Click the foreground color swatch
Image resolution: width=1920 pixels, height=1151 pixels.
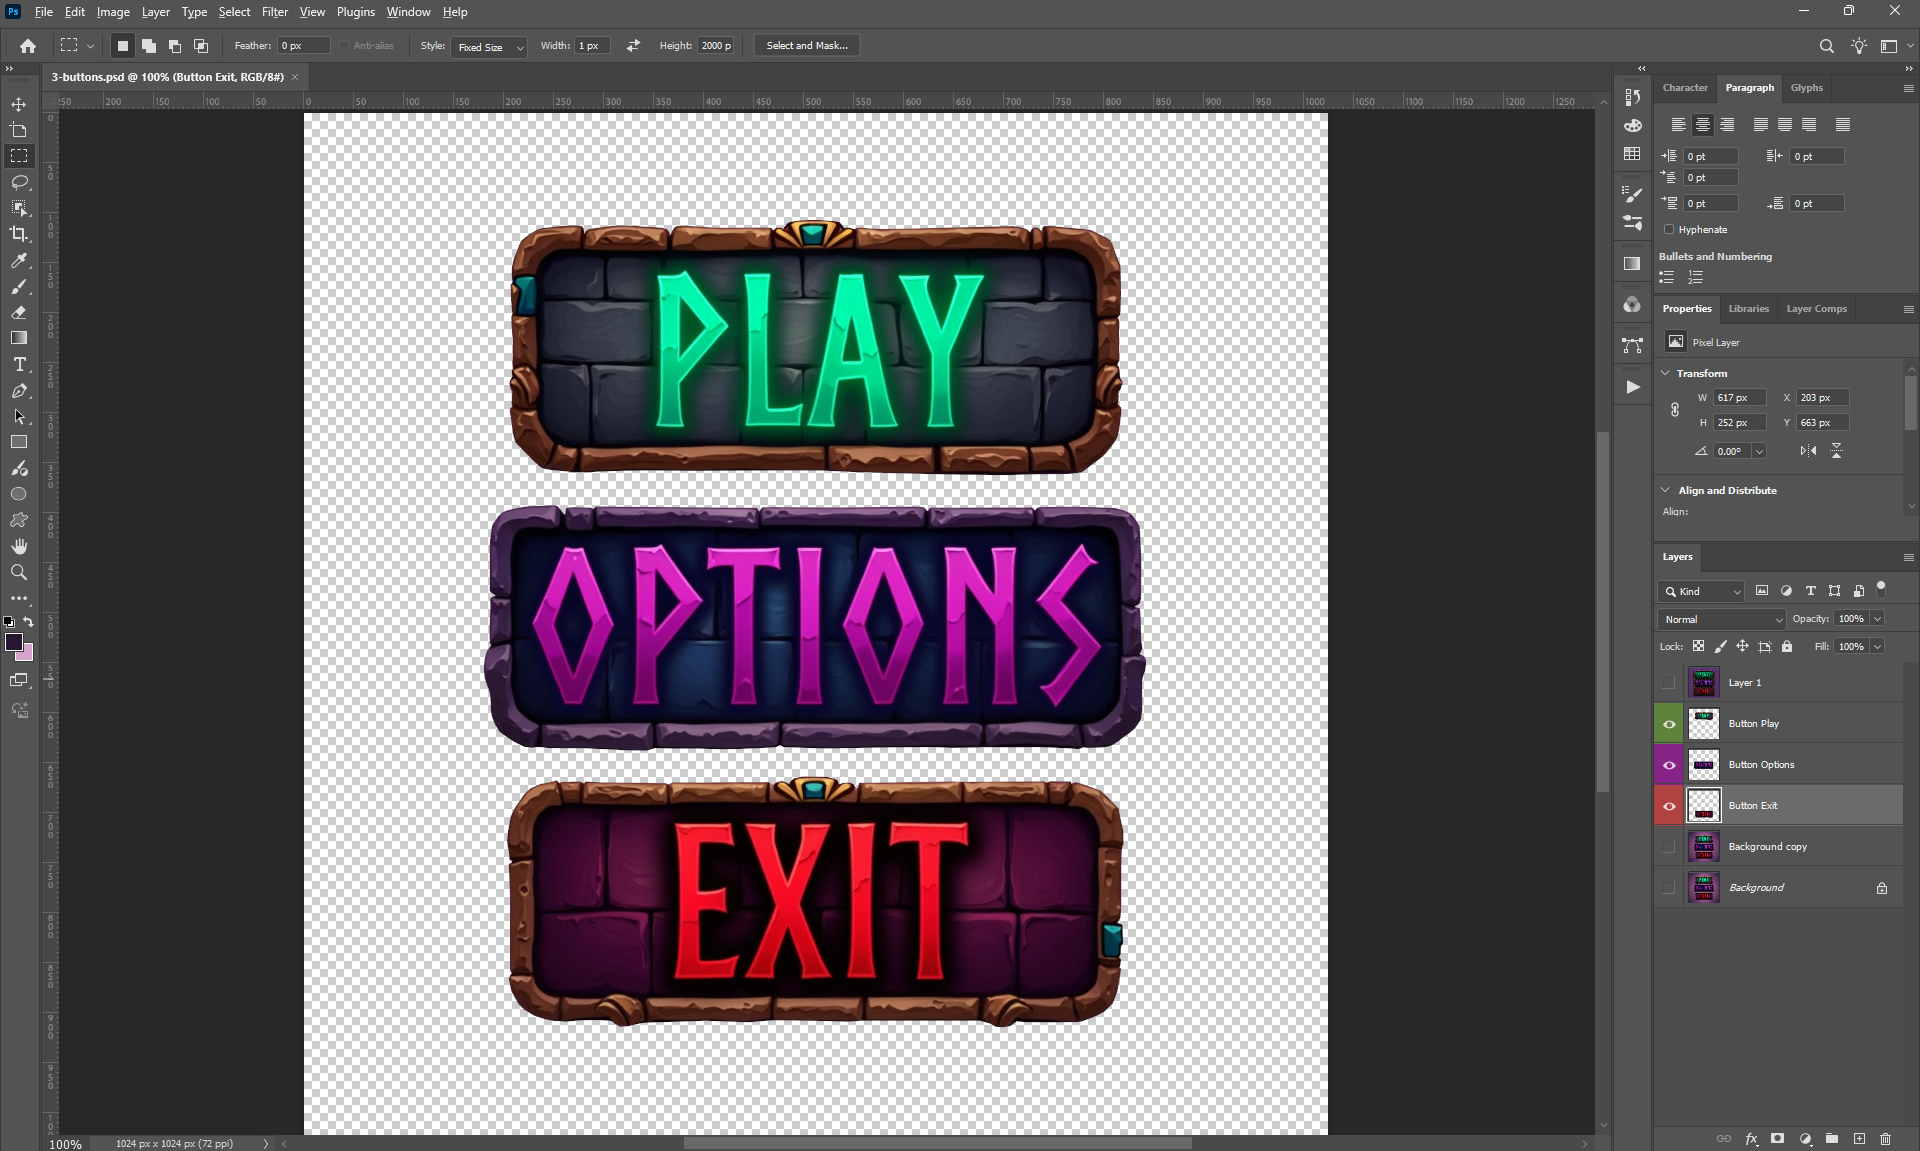14,642
